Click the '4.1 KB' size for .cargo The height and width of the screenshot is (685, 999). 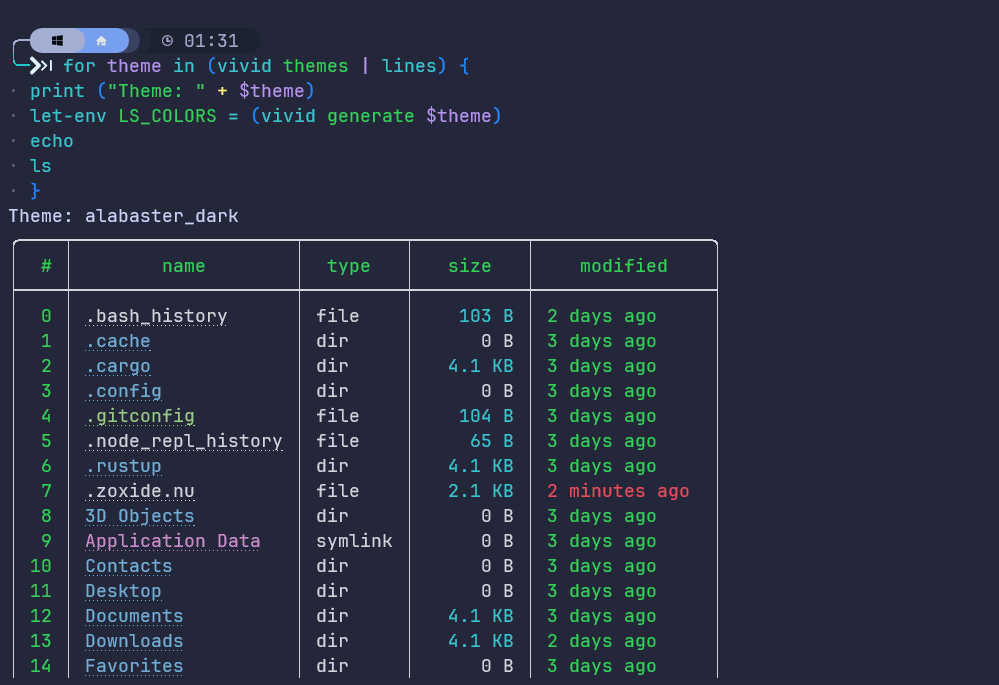coord(480,366)
